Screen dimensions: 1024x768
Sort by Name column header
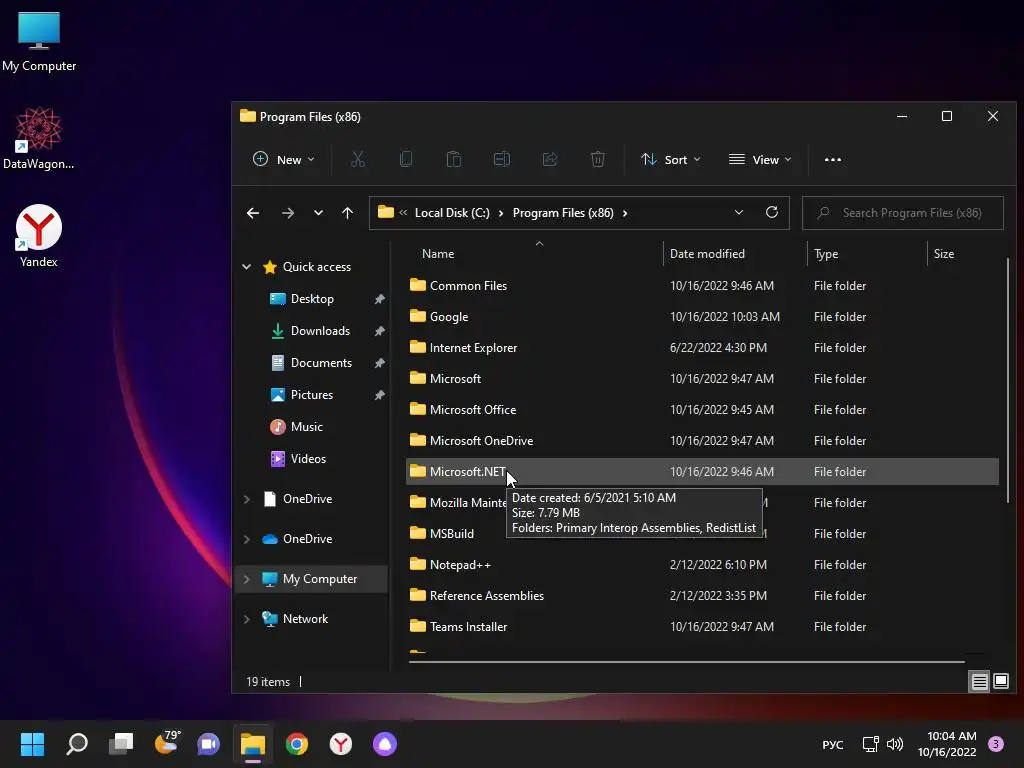pos(438,253)
